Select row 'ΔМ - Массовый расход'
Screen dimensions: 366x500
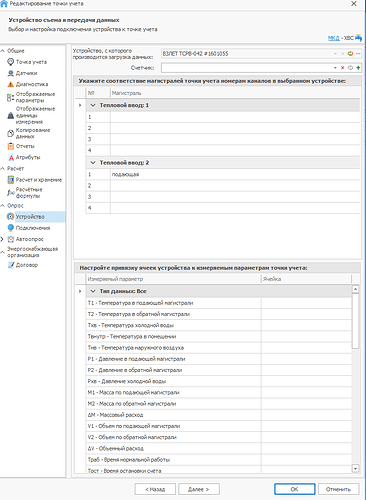pyautogui.click(x=219, y=415)
